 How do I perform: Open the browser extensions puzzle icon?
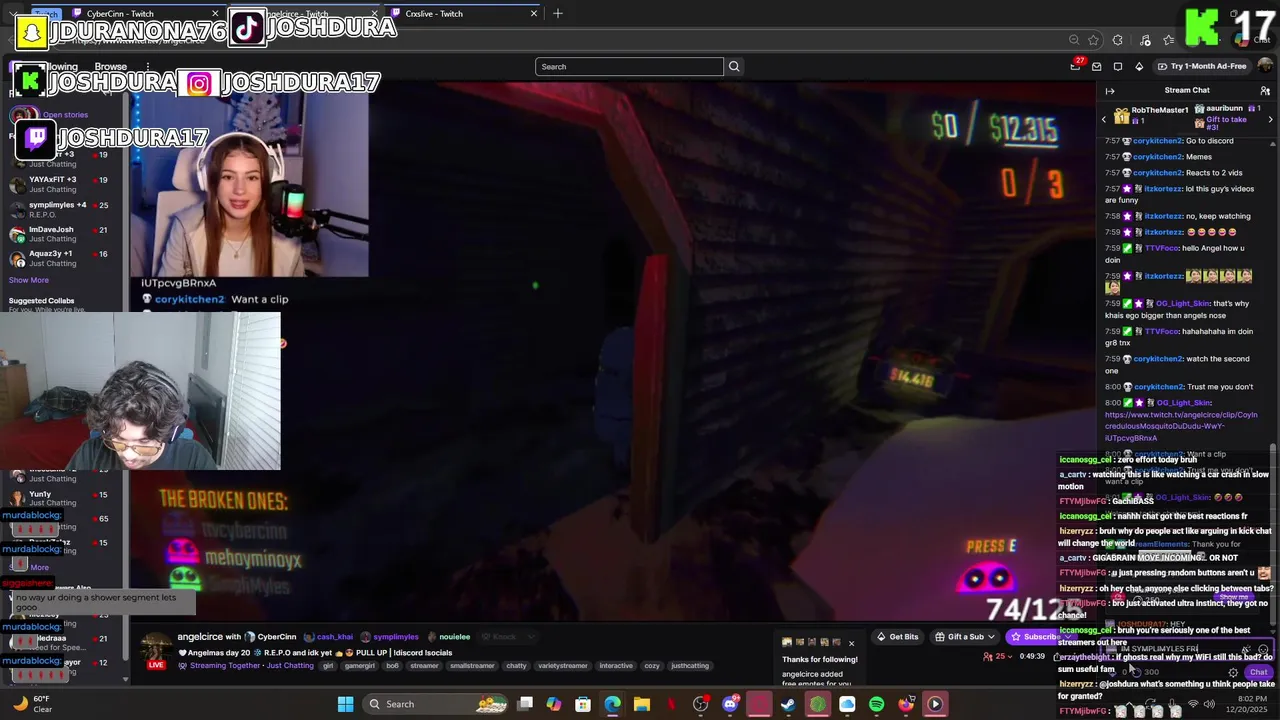pyautogui.click(x=1118, y=40)
